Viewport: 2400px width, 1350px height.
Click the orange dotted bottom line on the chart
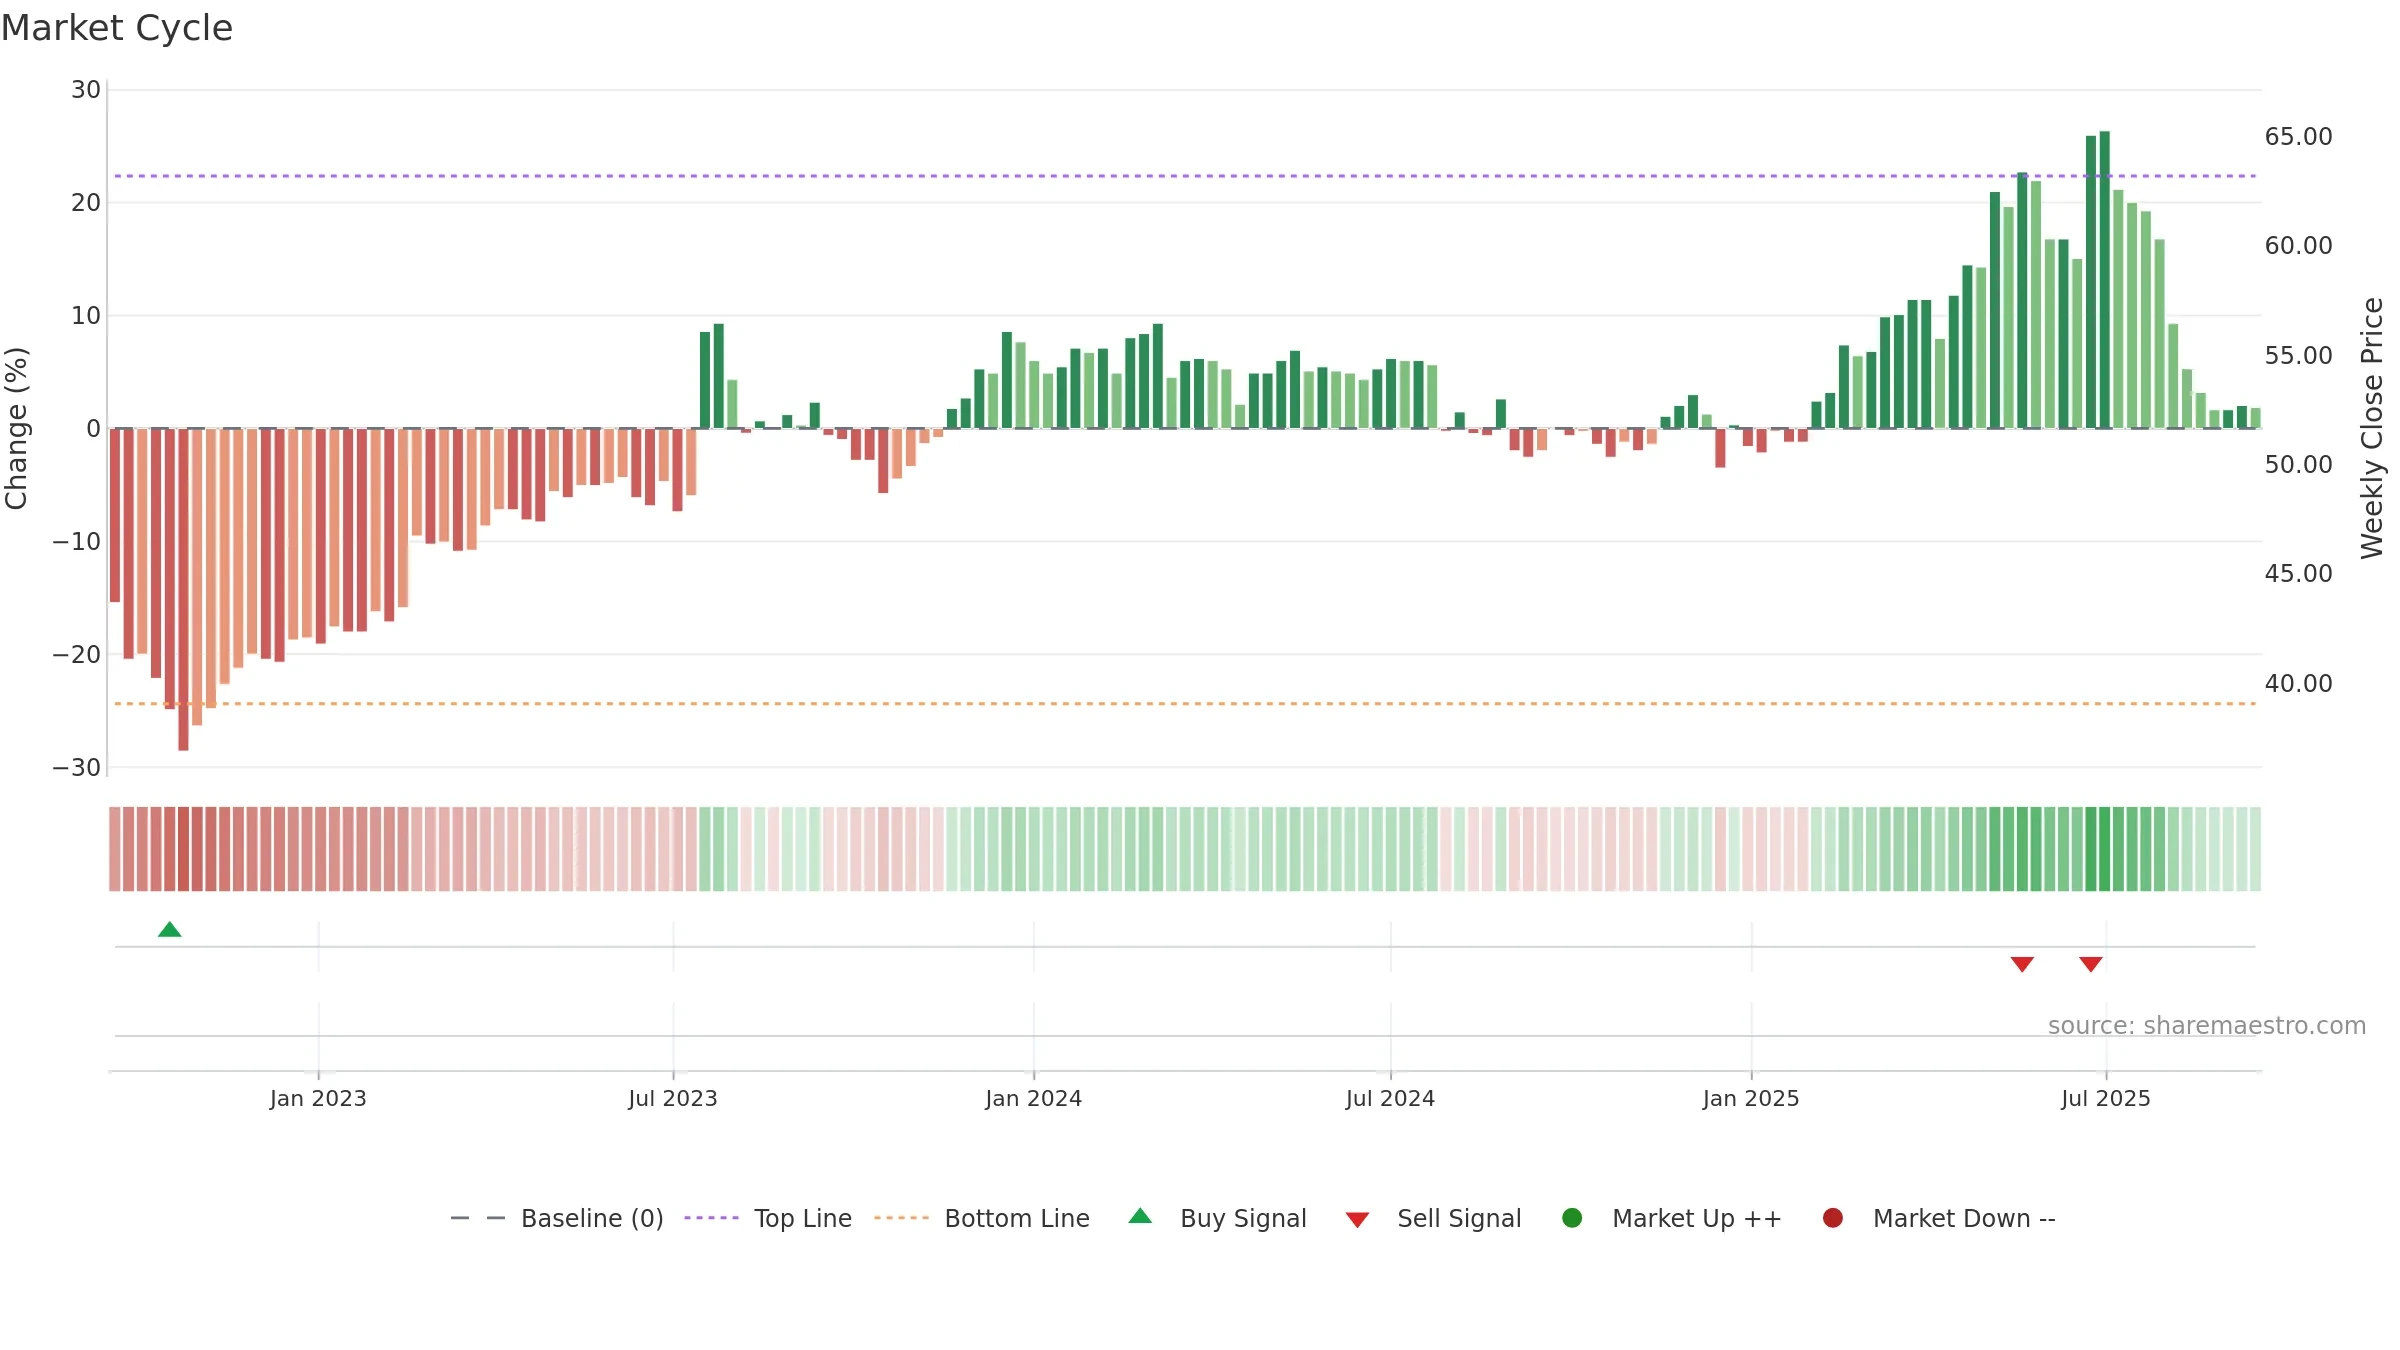(1185, 704)
